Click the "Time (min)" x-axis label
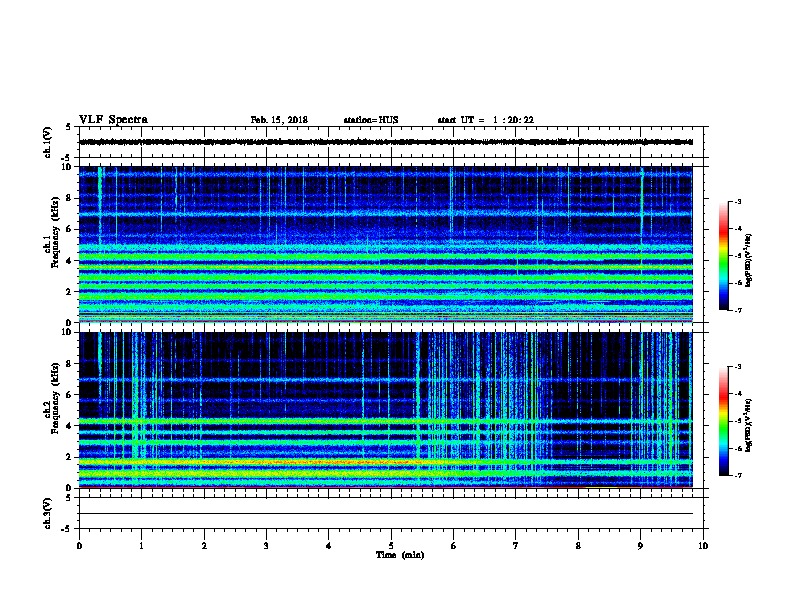The image size is (792, 612). click(x=400, y=555)
